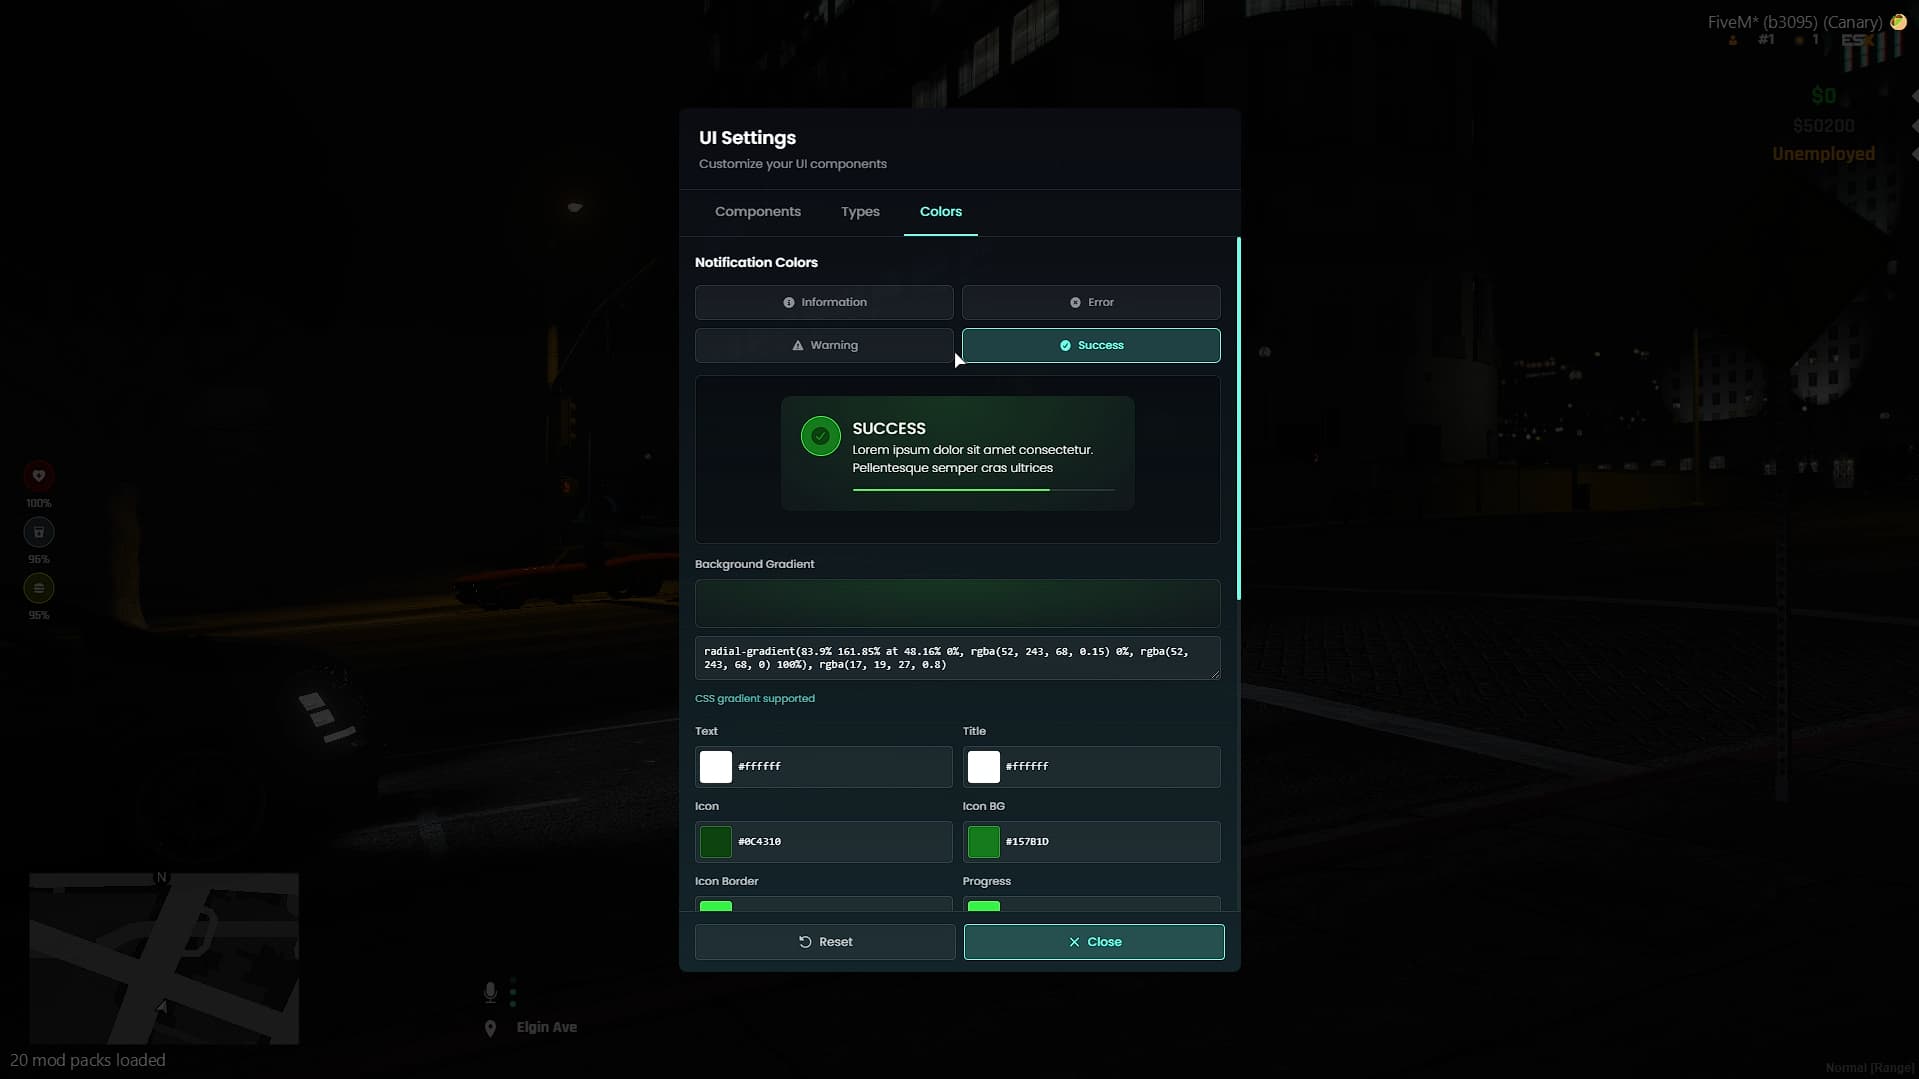Viewport: 1919px width, 1079px height.
Task: Click the info icon on the Information button
Action: pos(790,302)
